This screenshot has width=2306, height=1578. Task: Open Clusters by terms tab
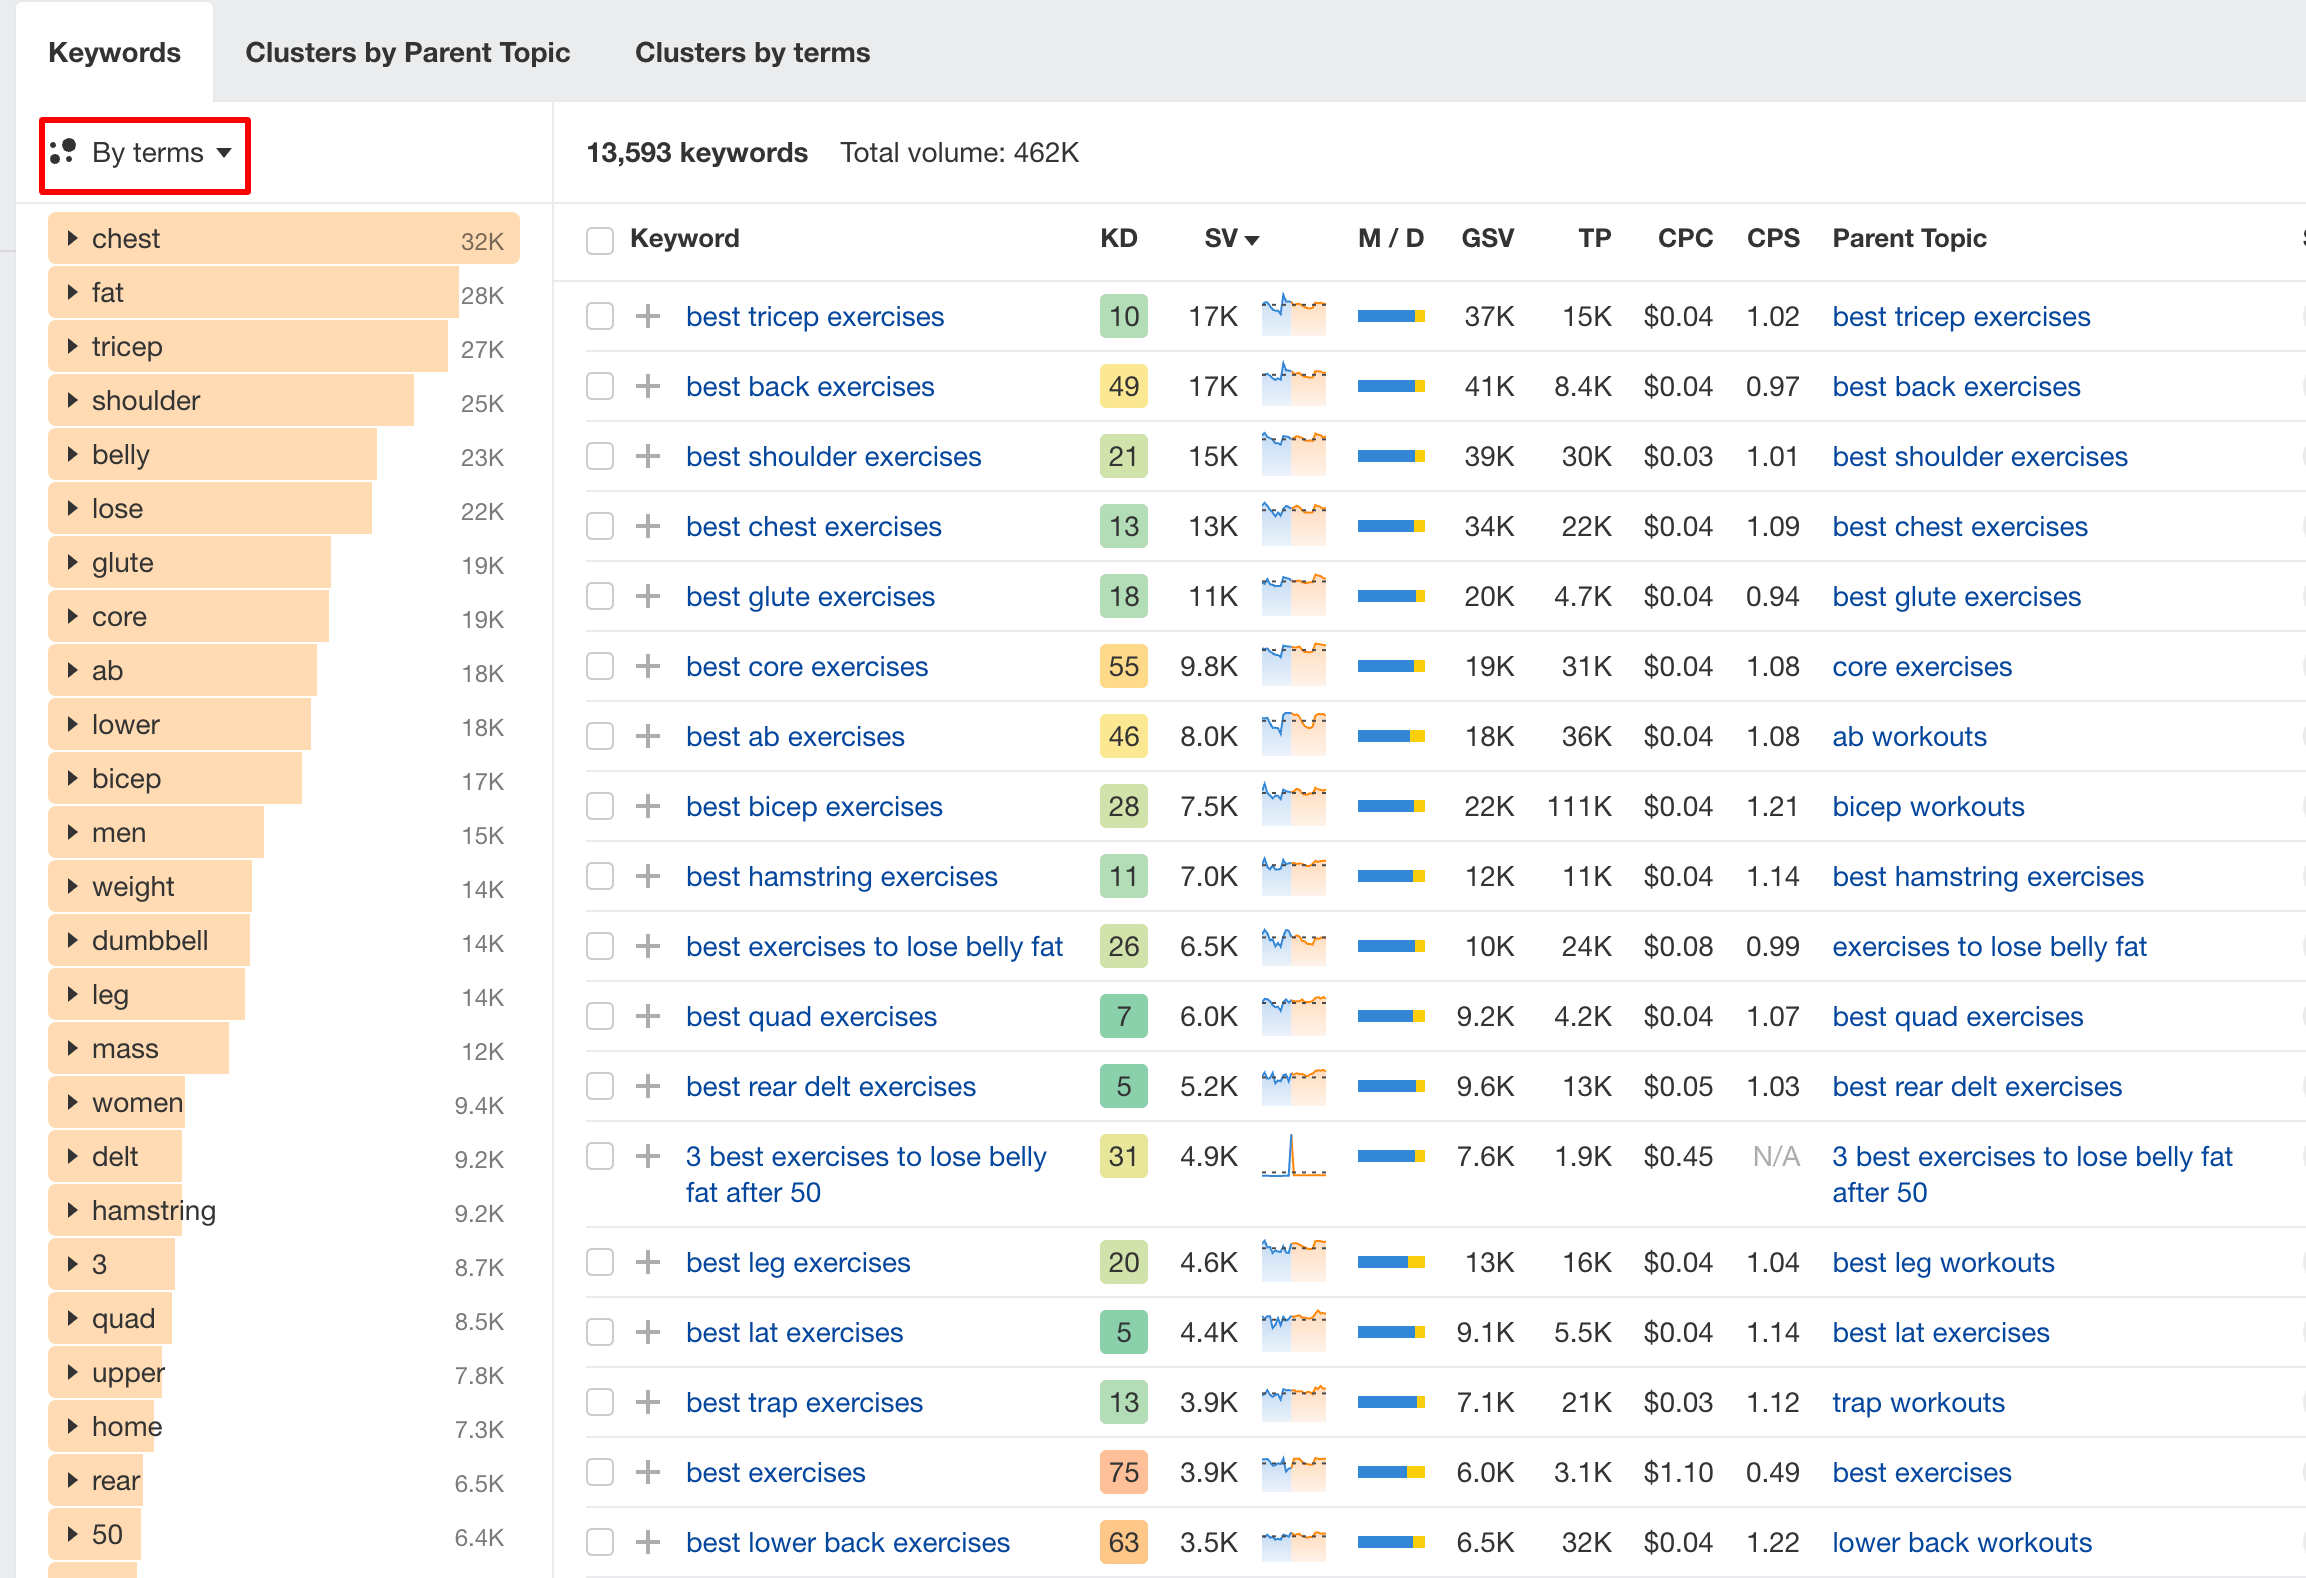click(753, 52)
